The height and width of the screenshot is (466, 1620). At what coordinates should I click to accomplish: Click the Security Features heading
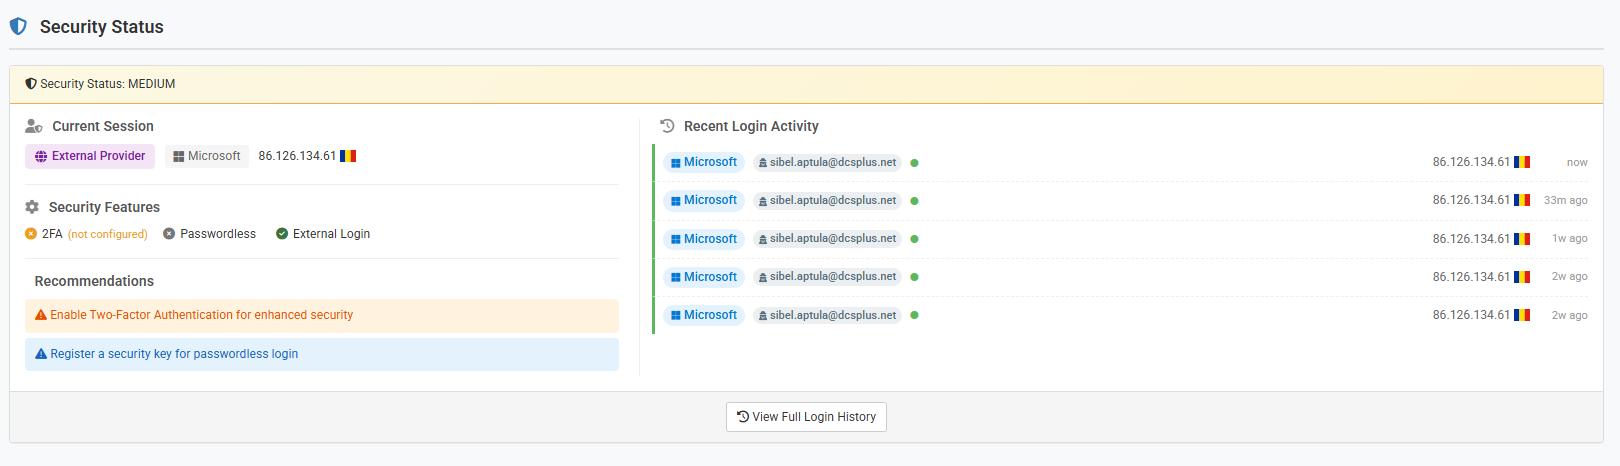[x=104, y=207]
